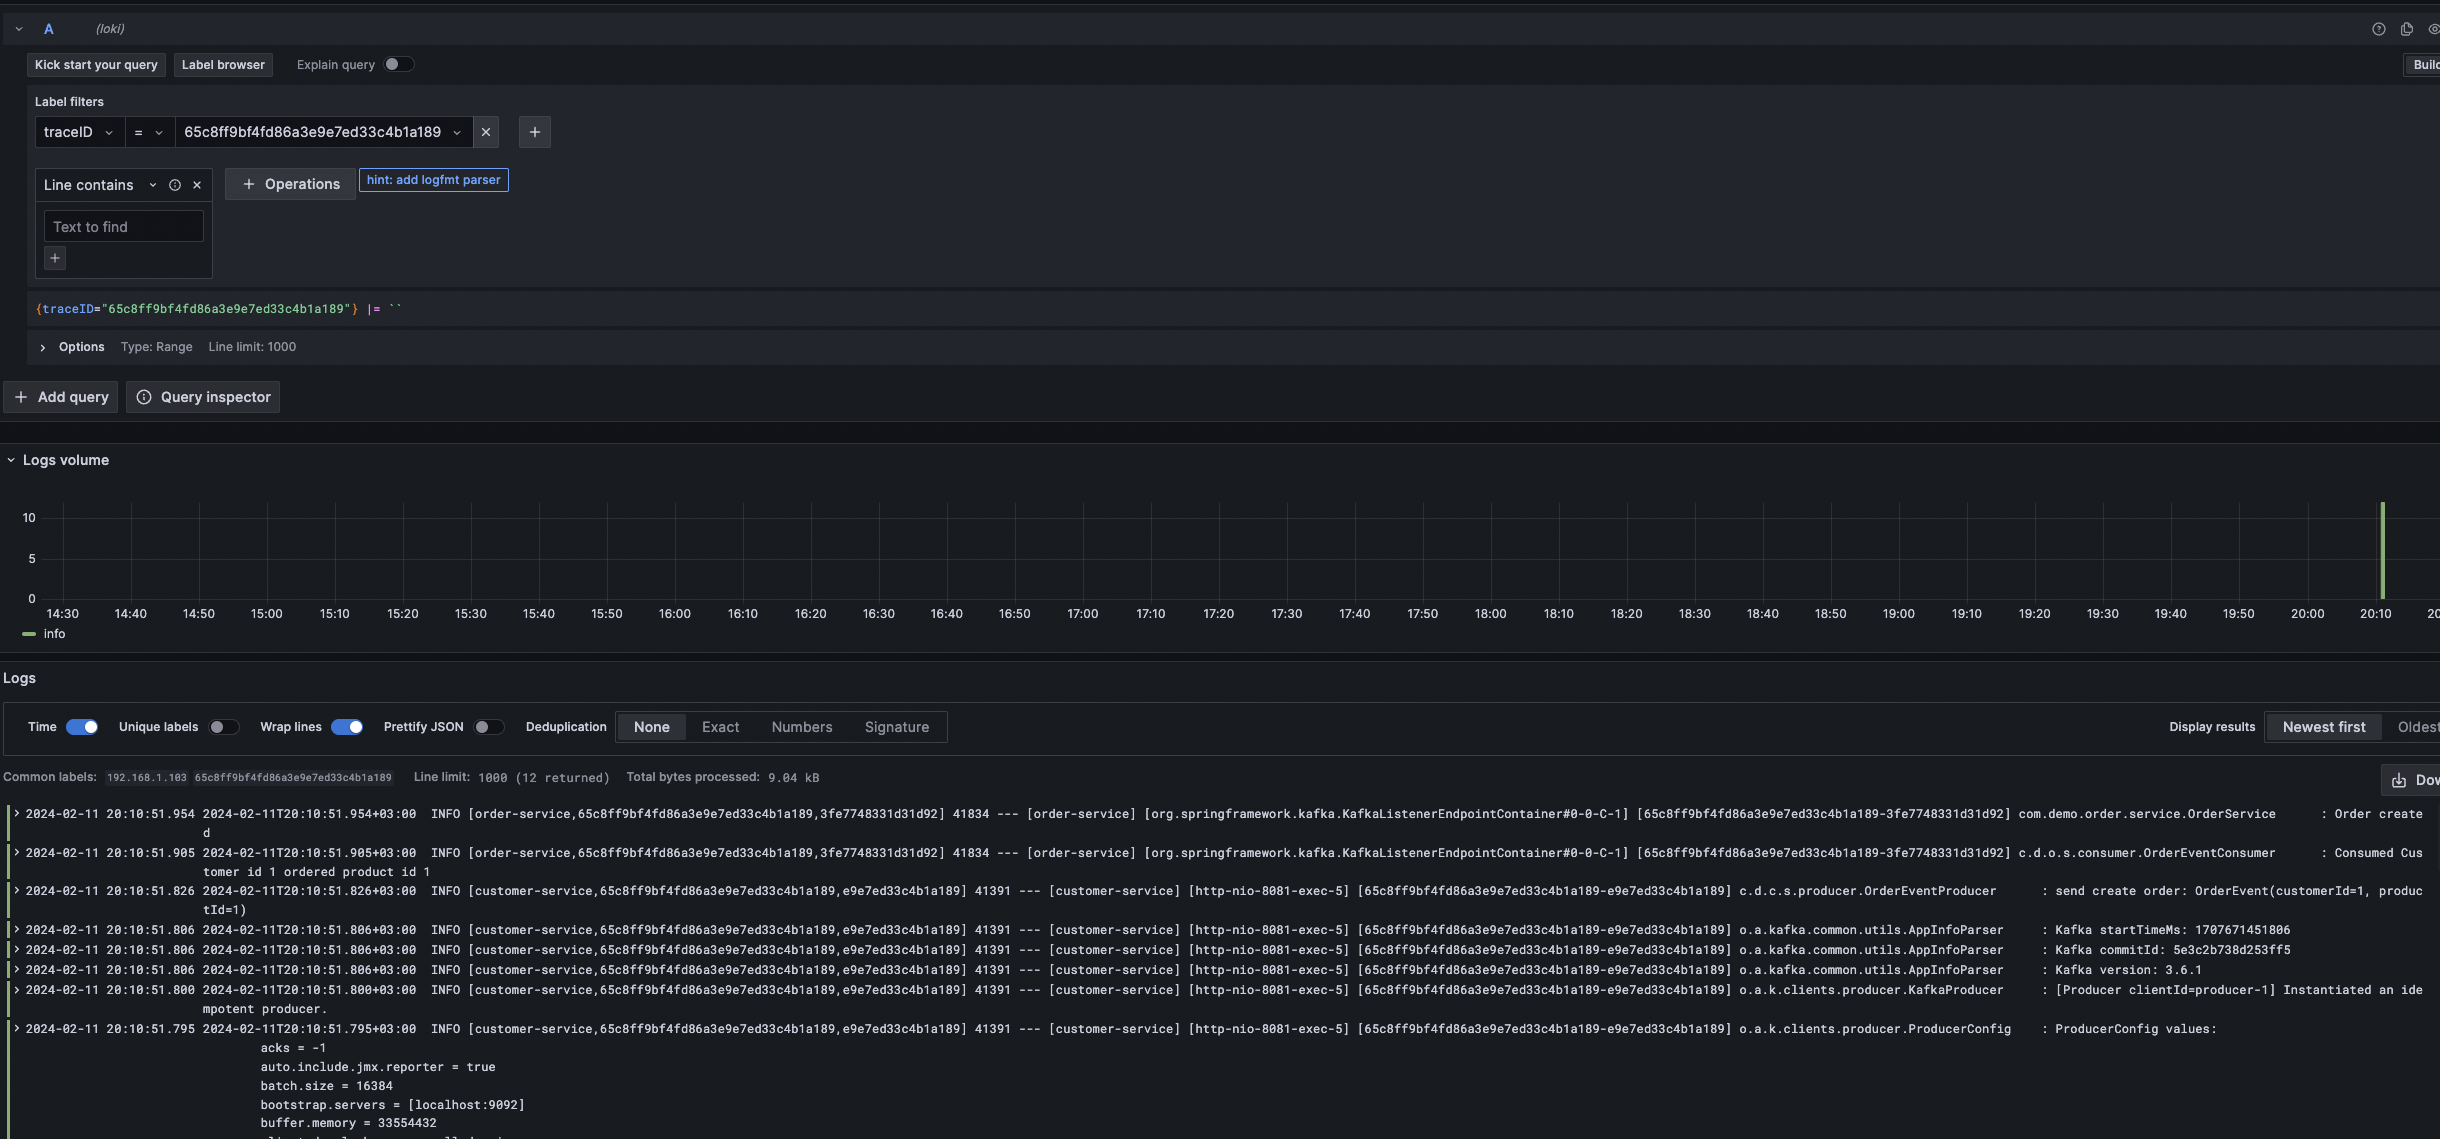Viewport: 2440px width, 1139px height.
Task: Open the equals operator dropdown
Action: click(x=149, y=132)
